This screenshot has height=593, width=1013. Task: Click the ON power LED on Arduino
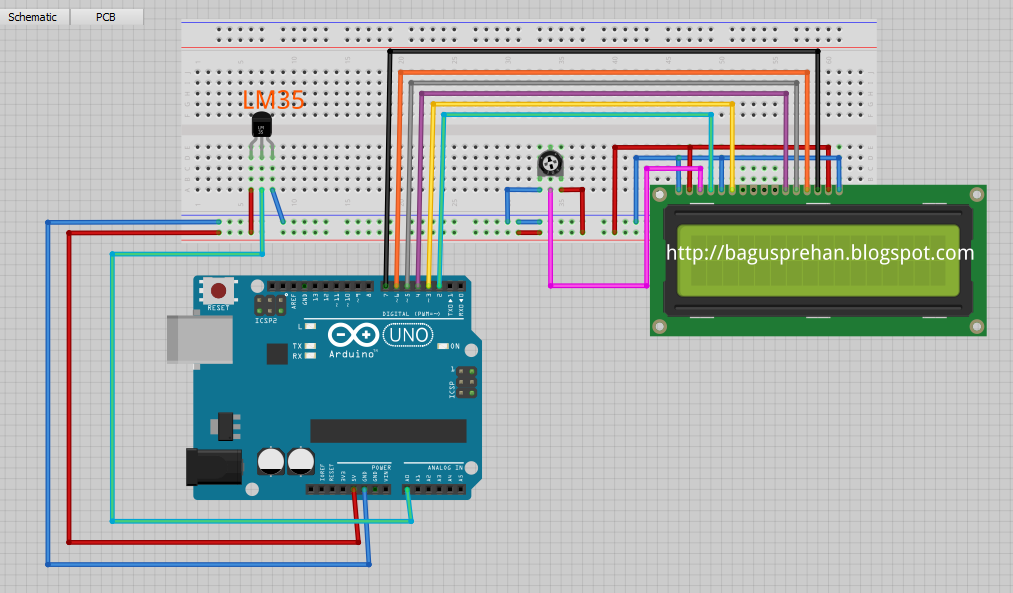[443, 346]
